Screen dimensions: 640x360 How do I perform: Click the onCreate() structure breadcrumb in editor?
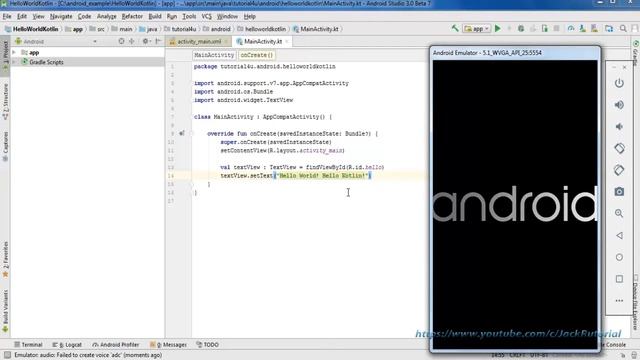pyautogui.click(x=256, y=55)
